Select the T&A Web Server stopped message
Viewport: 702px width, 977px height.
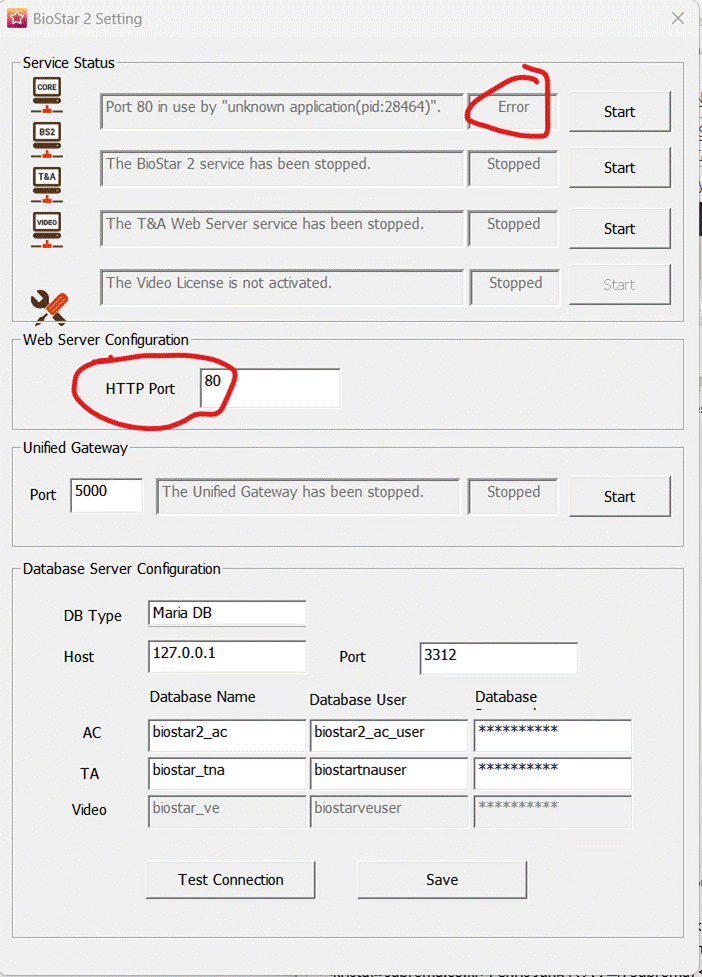[282, 228]
